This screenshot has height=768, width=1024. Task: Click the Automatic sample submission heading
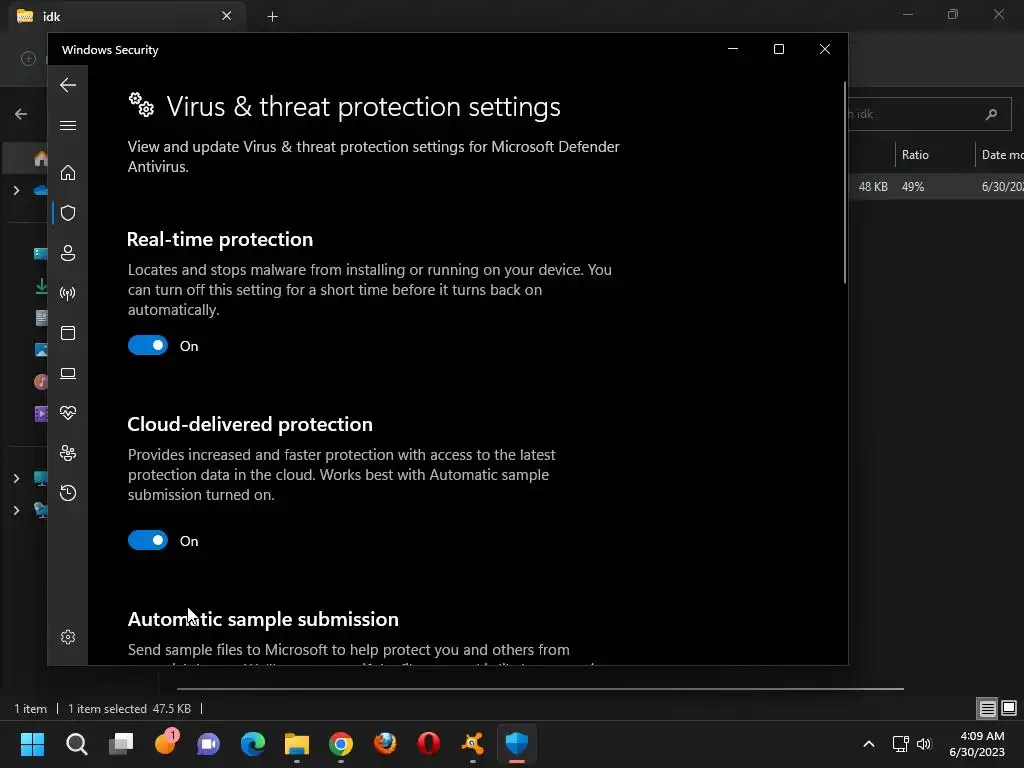click(x=263, y=619)
